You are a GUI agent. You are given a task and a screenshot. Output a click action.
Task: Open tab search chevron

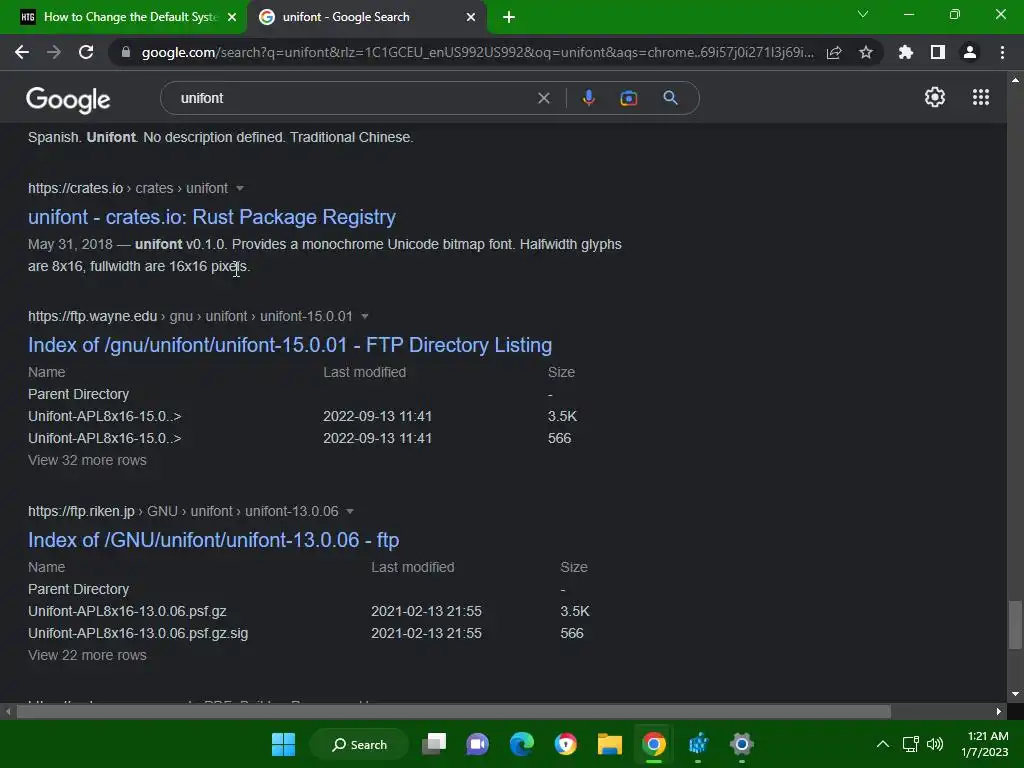click(863, 14)
